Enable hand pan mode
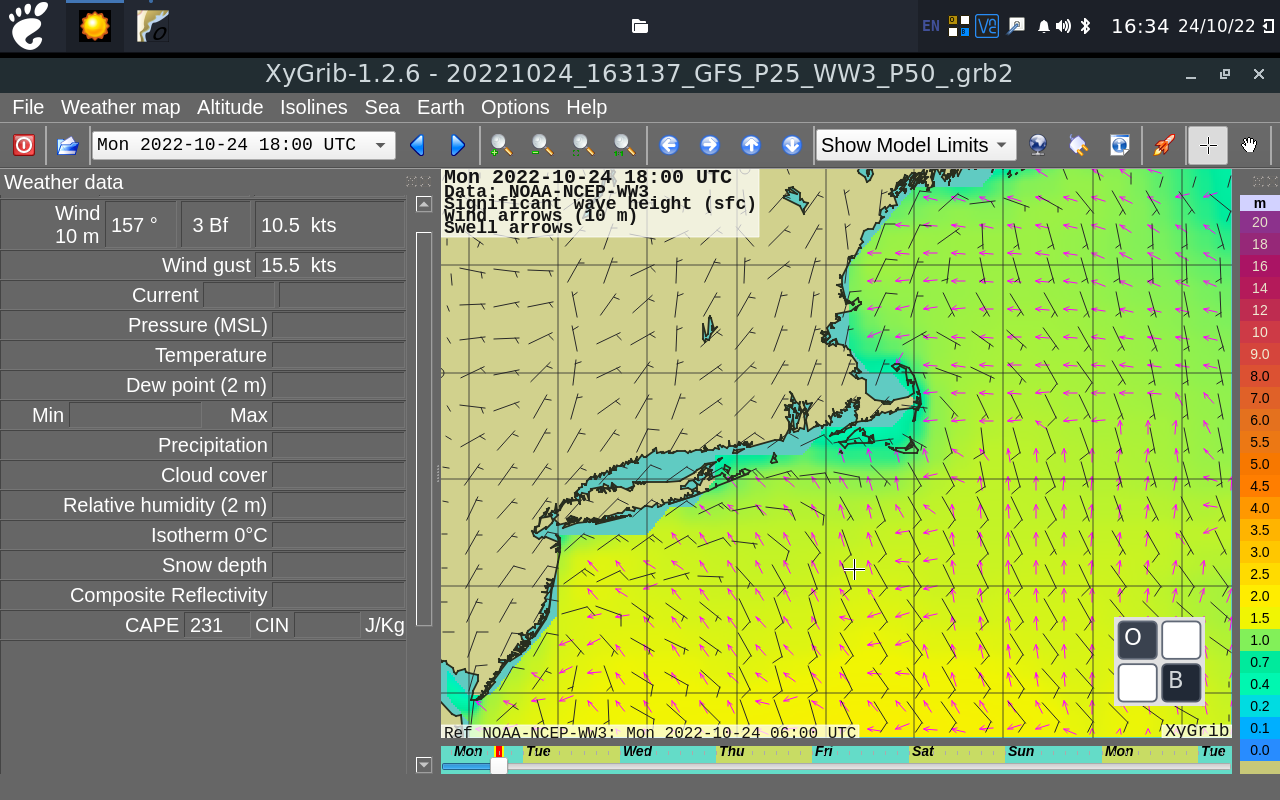This screenshot has width=1280, height=800. (1249, 145)
